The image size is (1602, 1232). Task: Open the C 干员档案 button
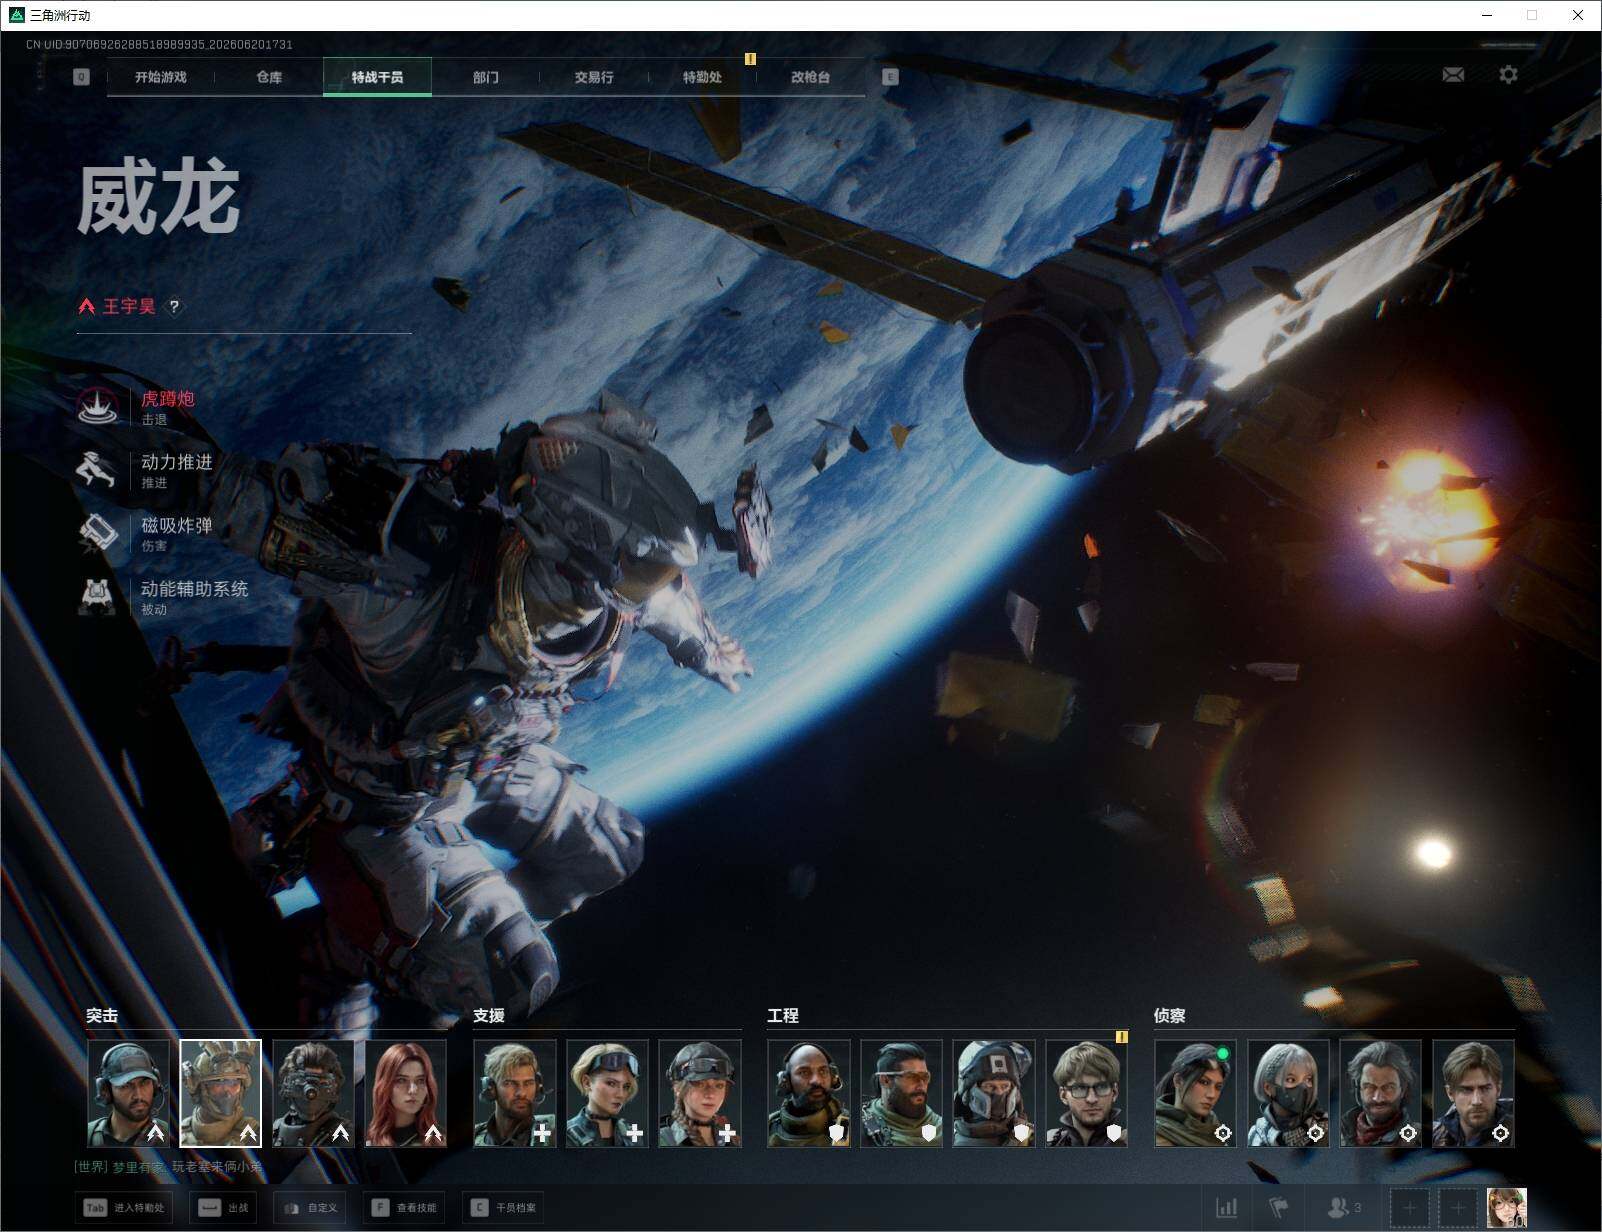point(502,1208)
